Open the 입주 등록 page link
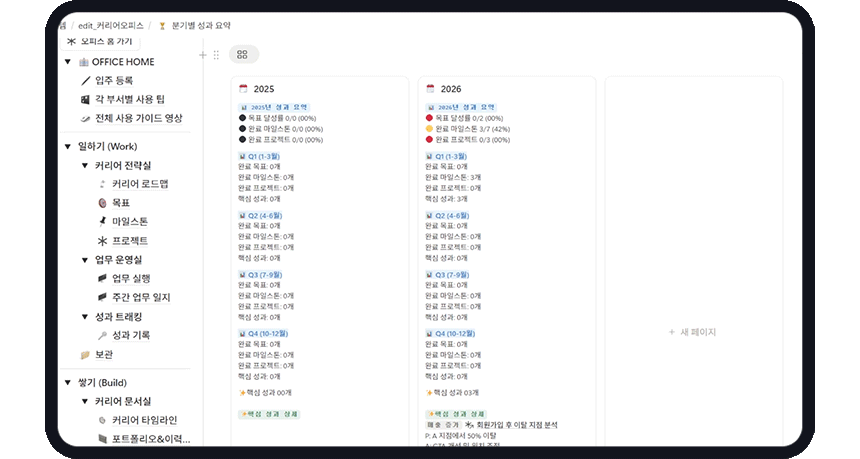860x459 pixels. coord(114,81)
